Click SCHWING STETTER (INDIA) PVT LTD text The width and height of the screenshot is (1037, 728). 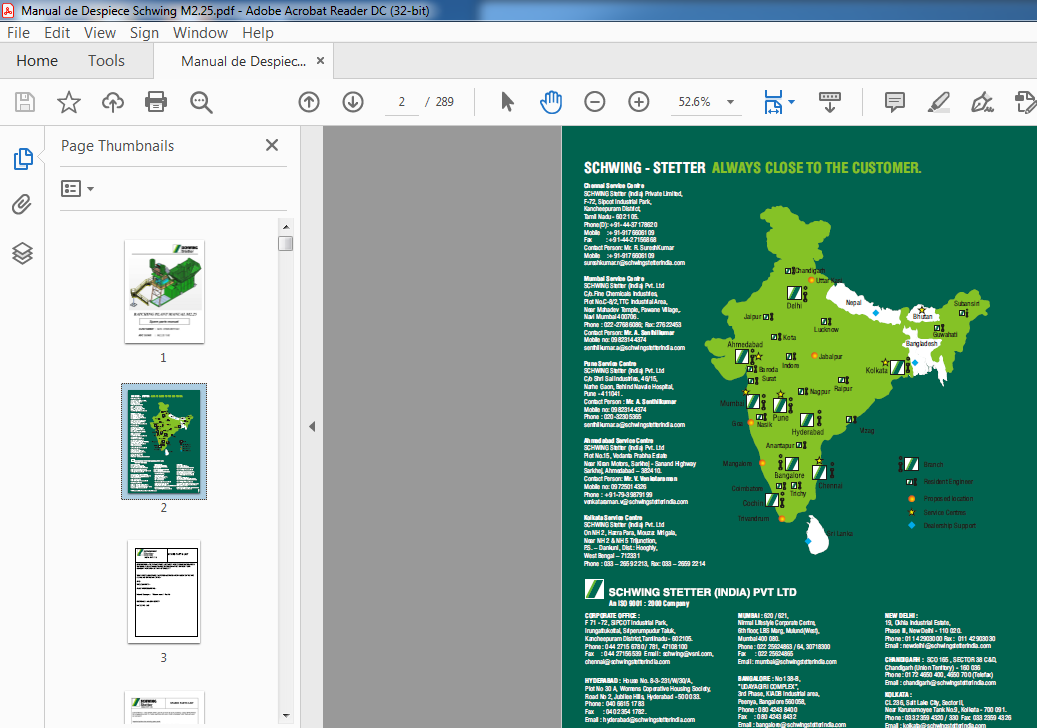click(702, 592)
